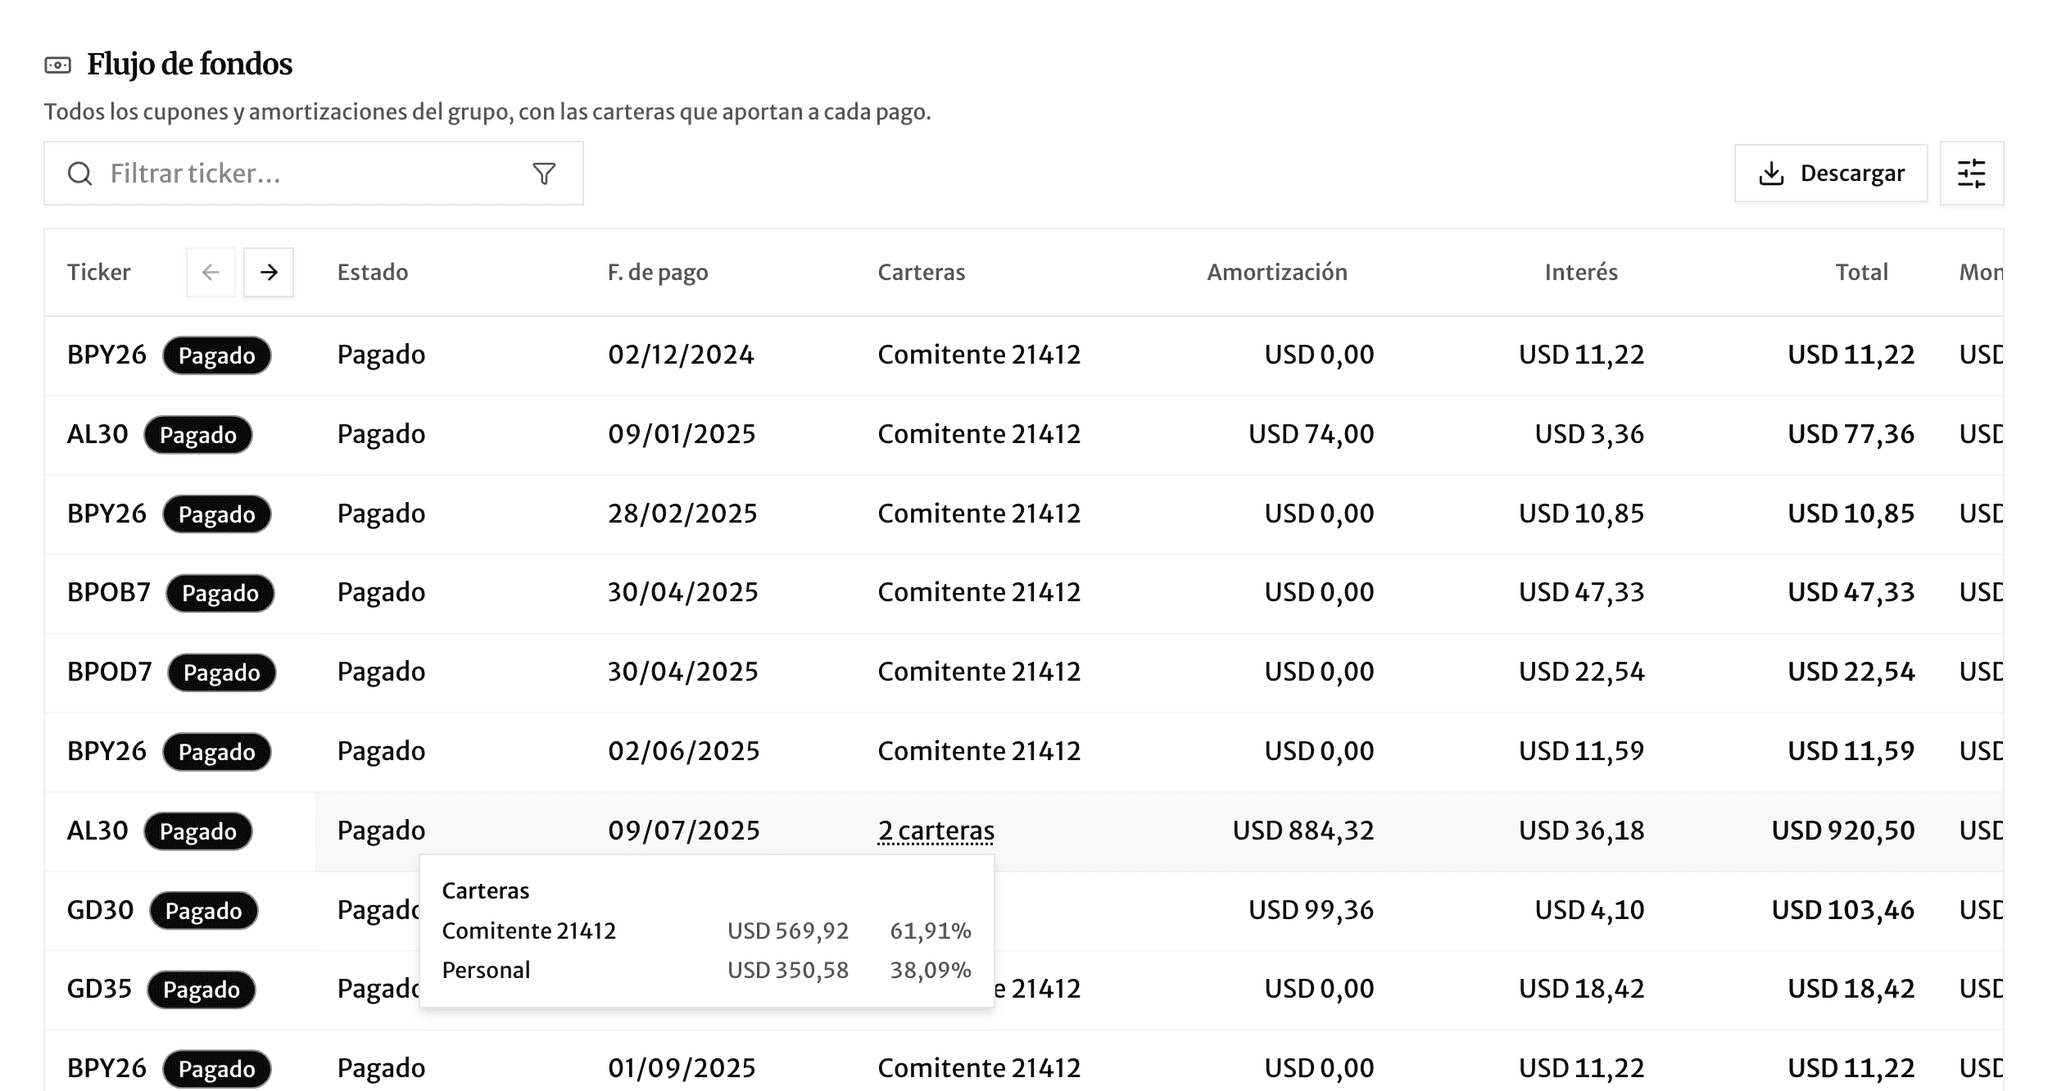Click total USD 77,36
Viewport: 2048px width, 1091px height.
[1851, 434]
